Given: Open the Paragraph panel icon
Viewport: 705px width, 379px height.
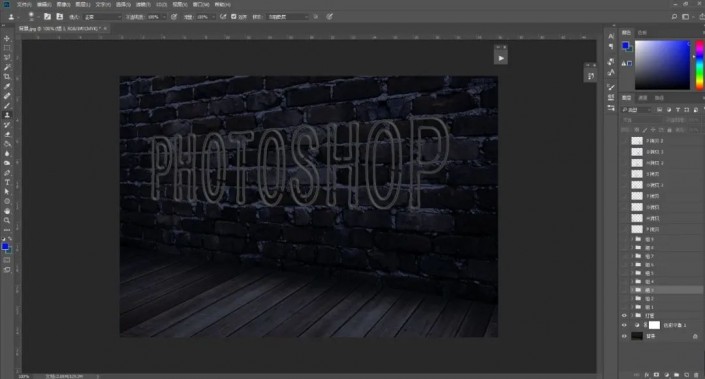Looking at the screenshot, I should coord(611,46).
